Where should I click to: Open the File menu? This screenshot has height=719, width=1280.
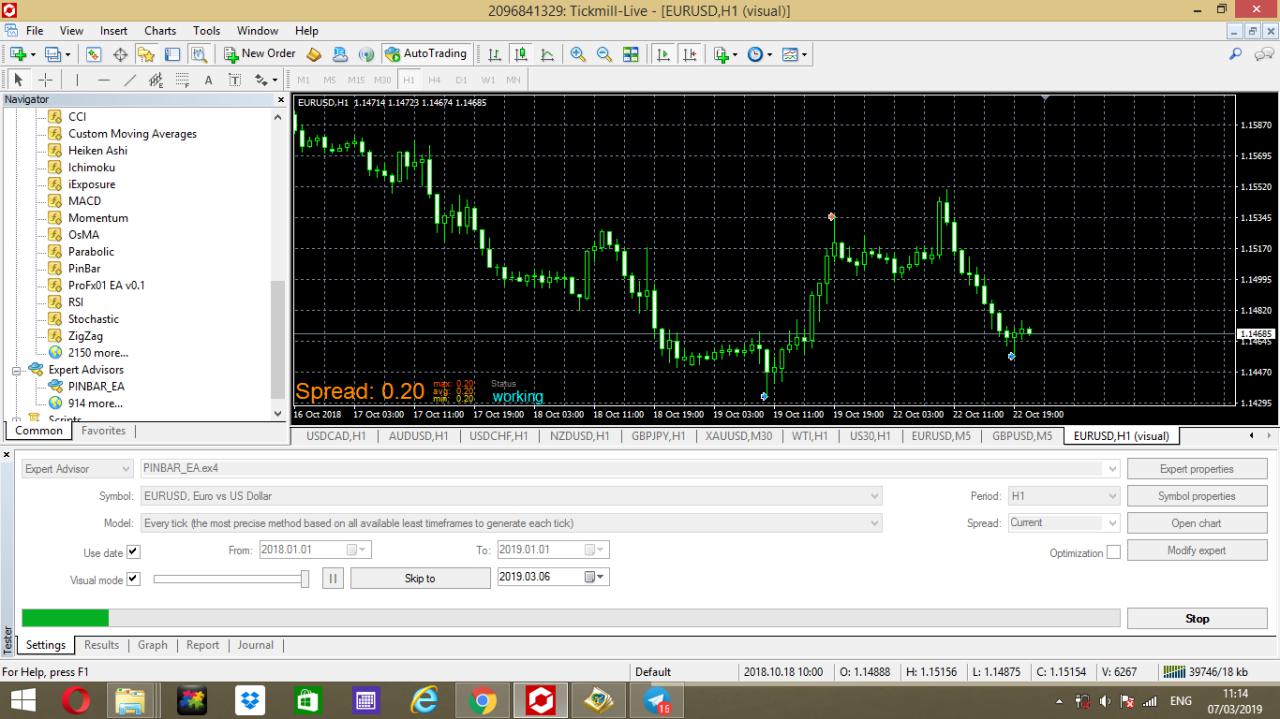tap(34, 31)
